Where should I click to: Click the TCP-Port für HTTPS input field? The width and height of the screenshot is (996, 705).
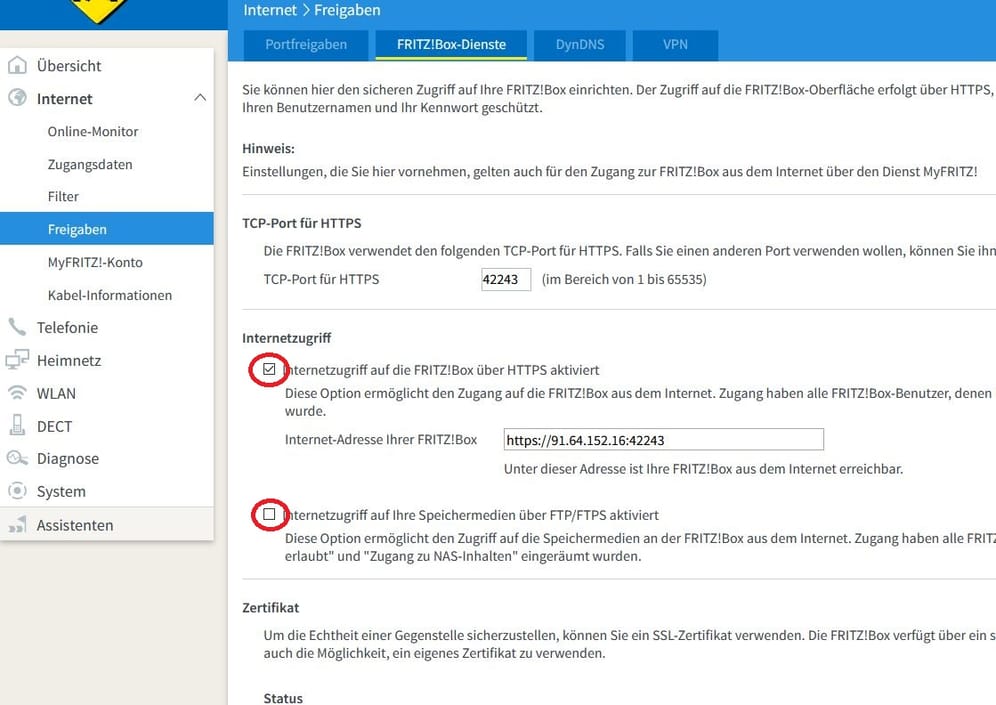[x=505, y=279]
